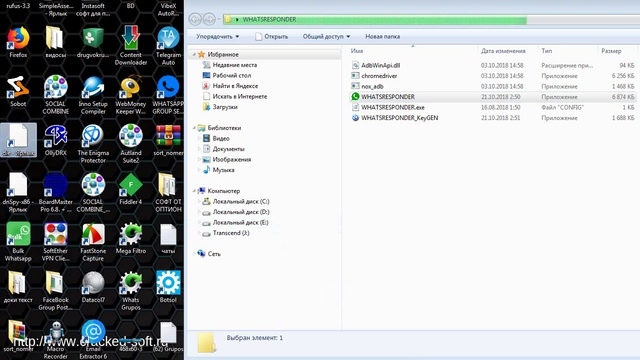The height and width of the screenshot is (360, 640).
Task: Select Изображения library
Action: [x=231, y=160]
